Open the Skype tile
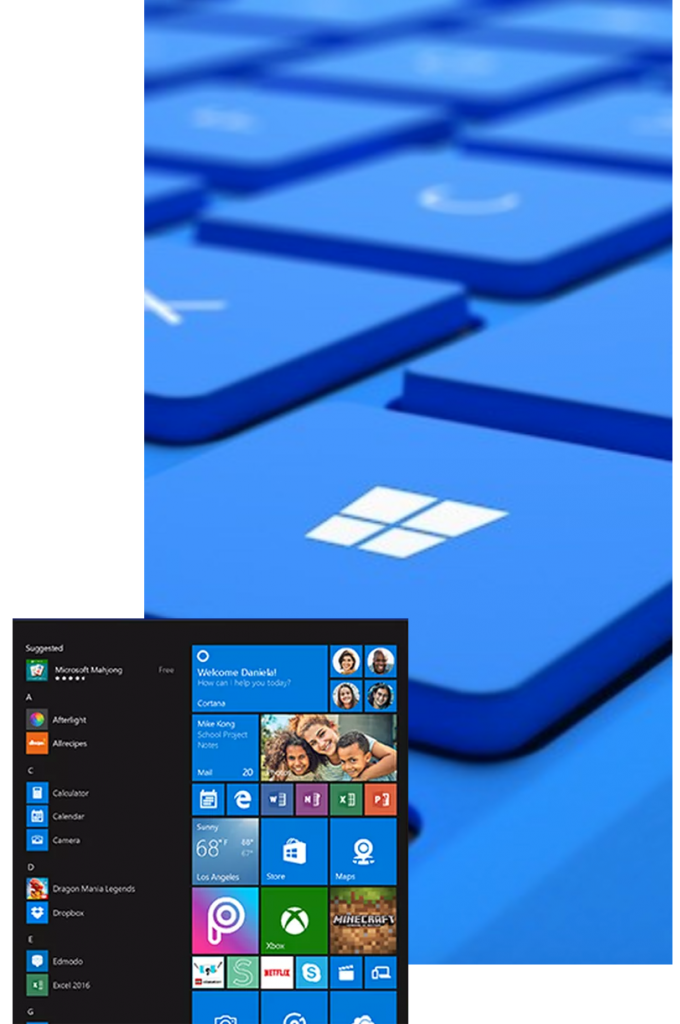 point(311,972)
